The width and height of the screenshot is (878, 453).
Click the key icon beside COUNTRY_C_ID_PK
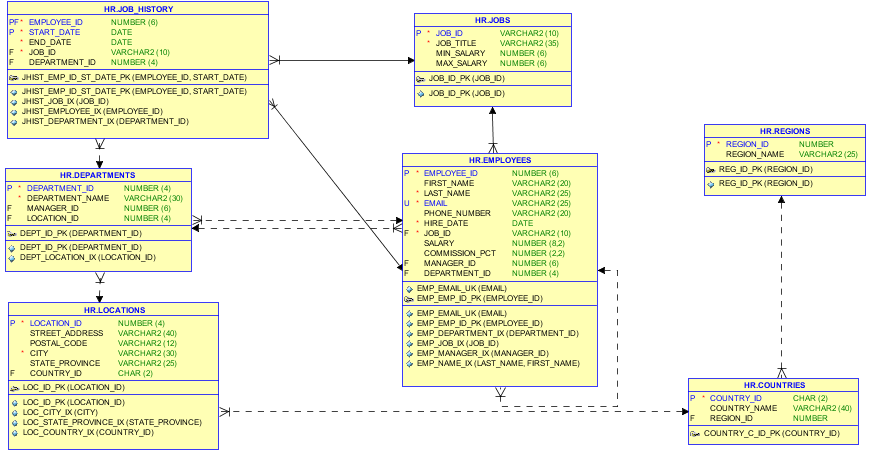pos(695,433)
